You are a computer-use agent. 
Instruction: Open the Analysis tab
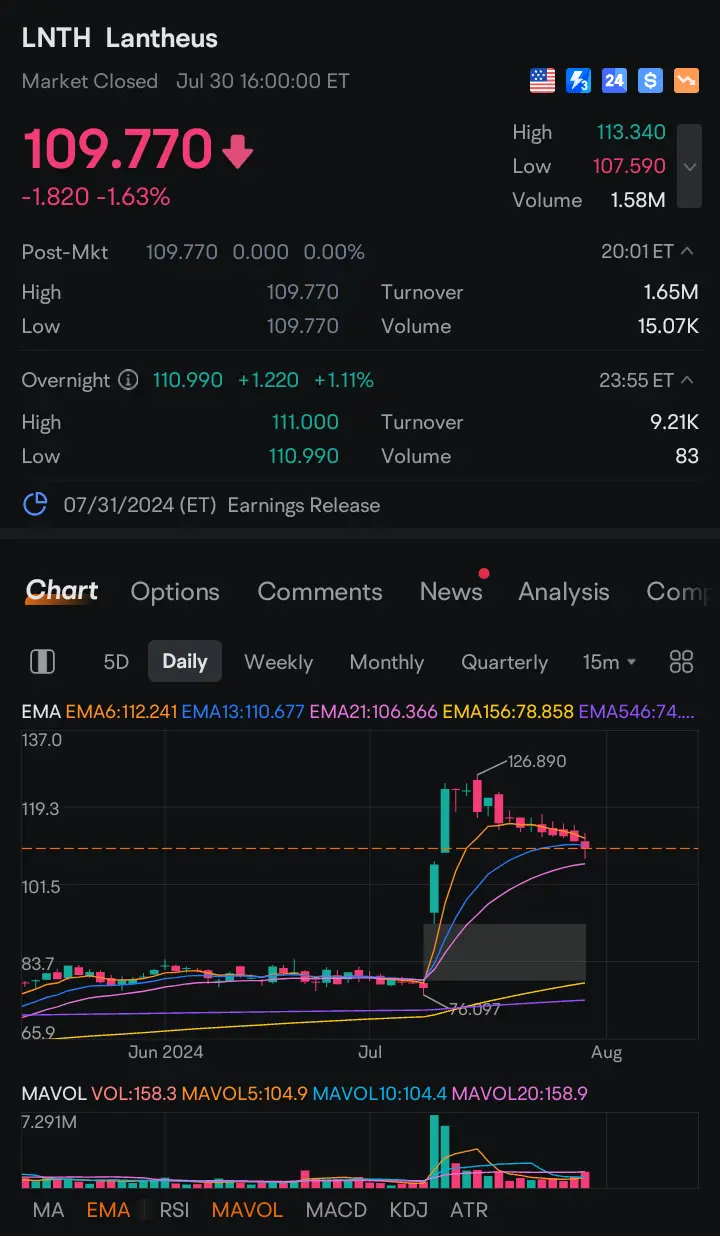pos(564,592)
